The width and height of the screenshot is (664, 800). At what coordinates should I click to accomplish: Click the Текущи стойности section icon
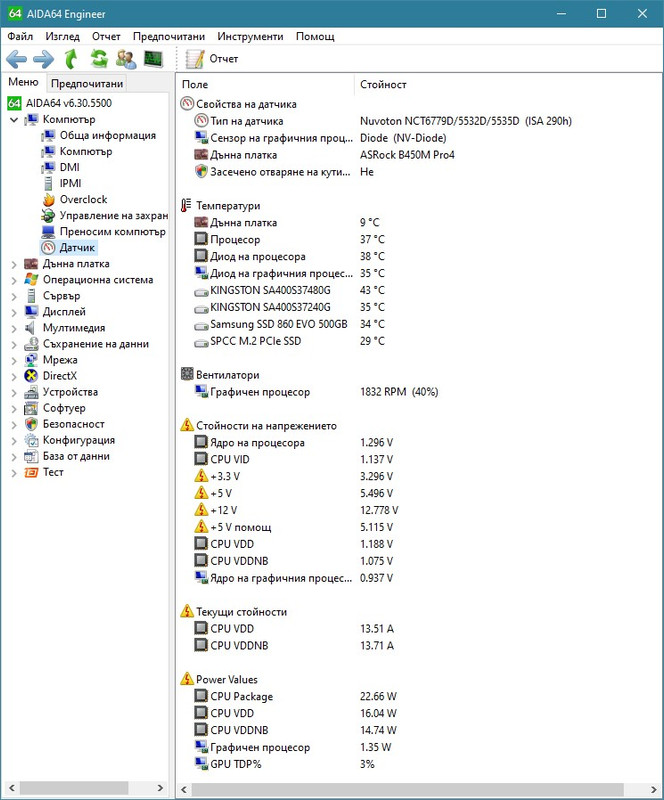[x=187, y=611]
